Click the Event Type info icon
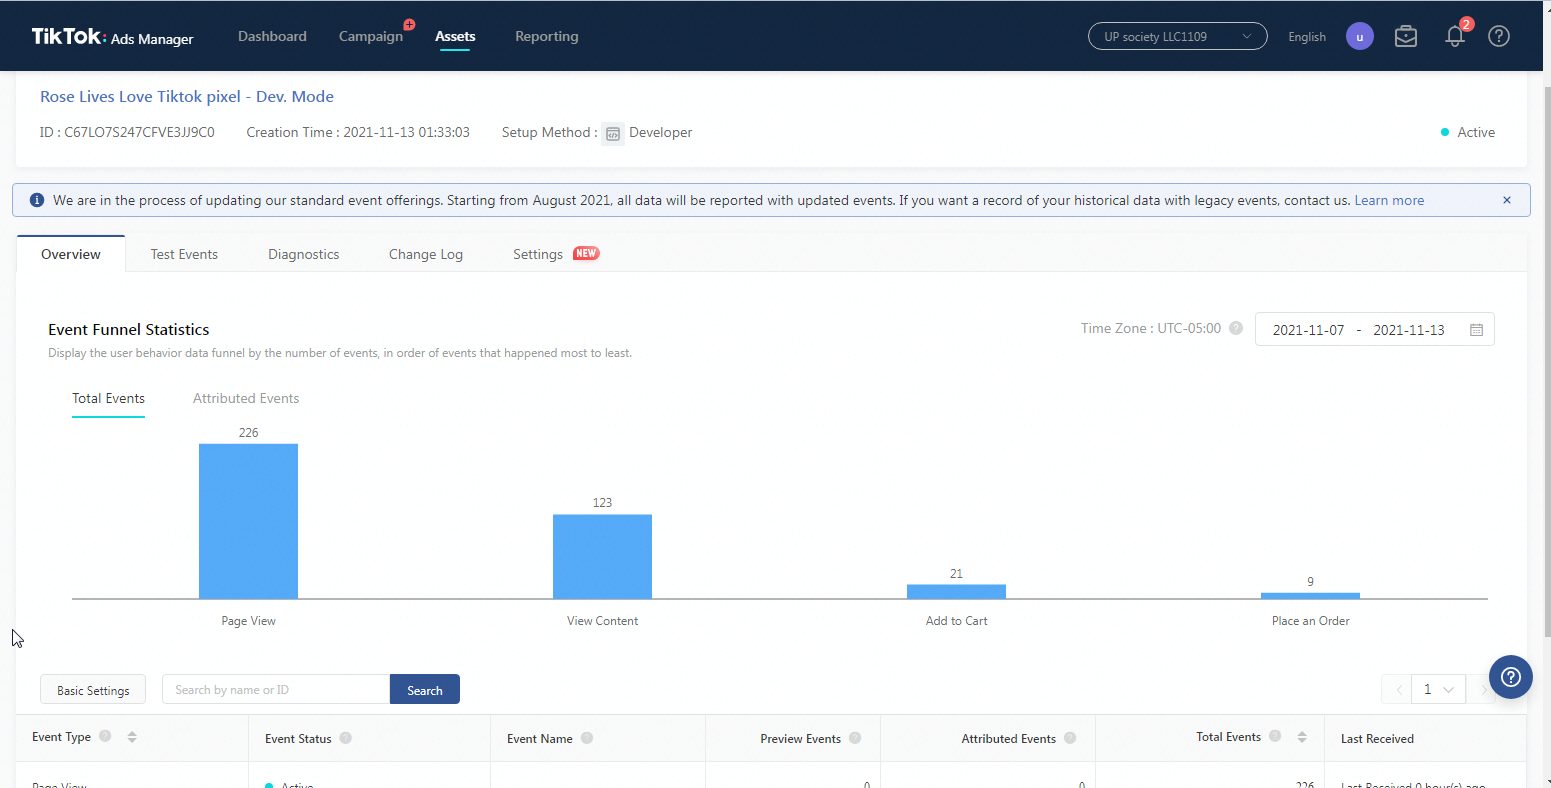 (105, 737)
